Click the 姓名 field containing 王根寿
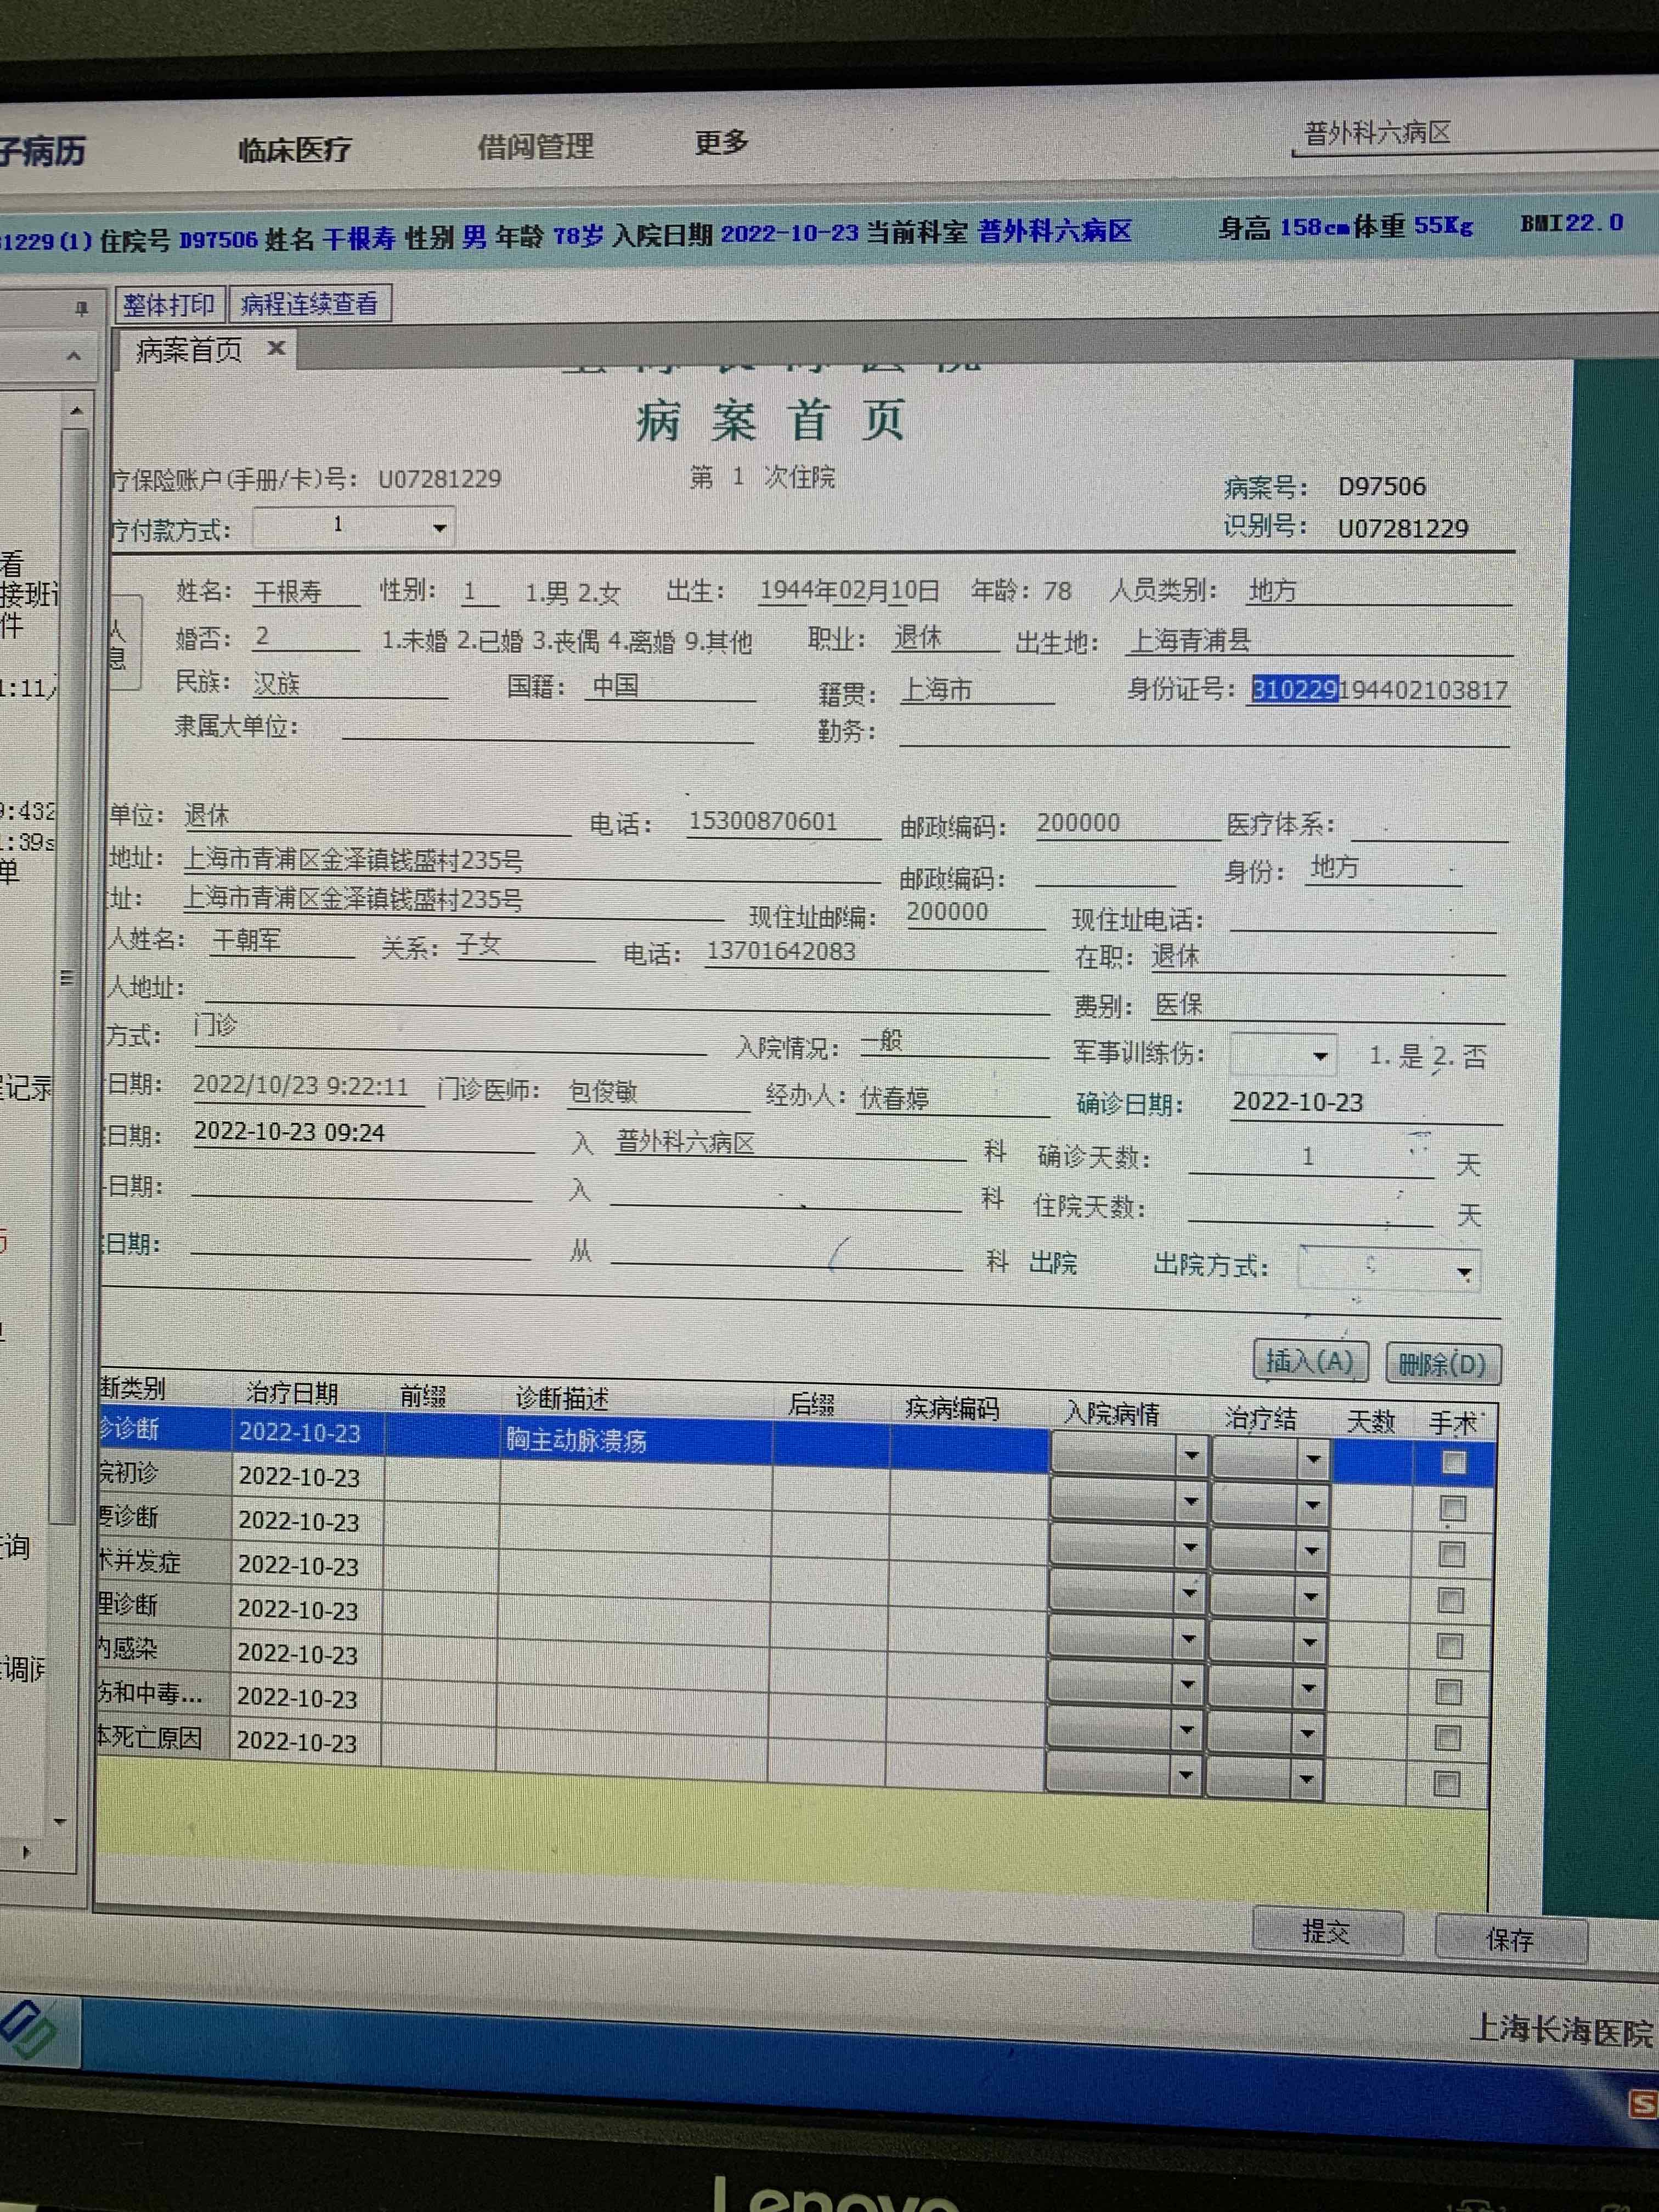 coord(306,592)
